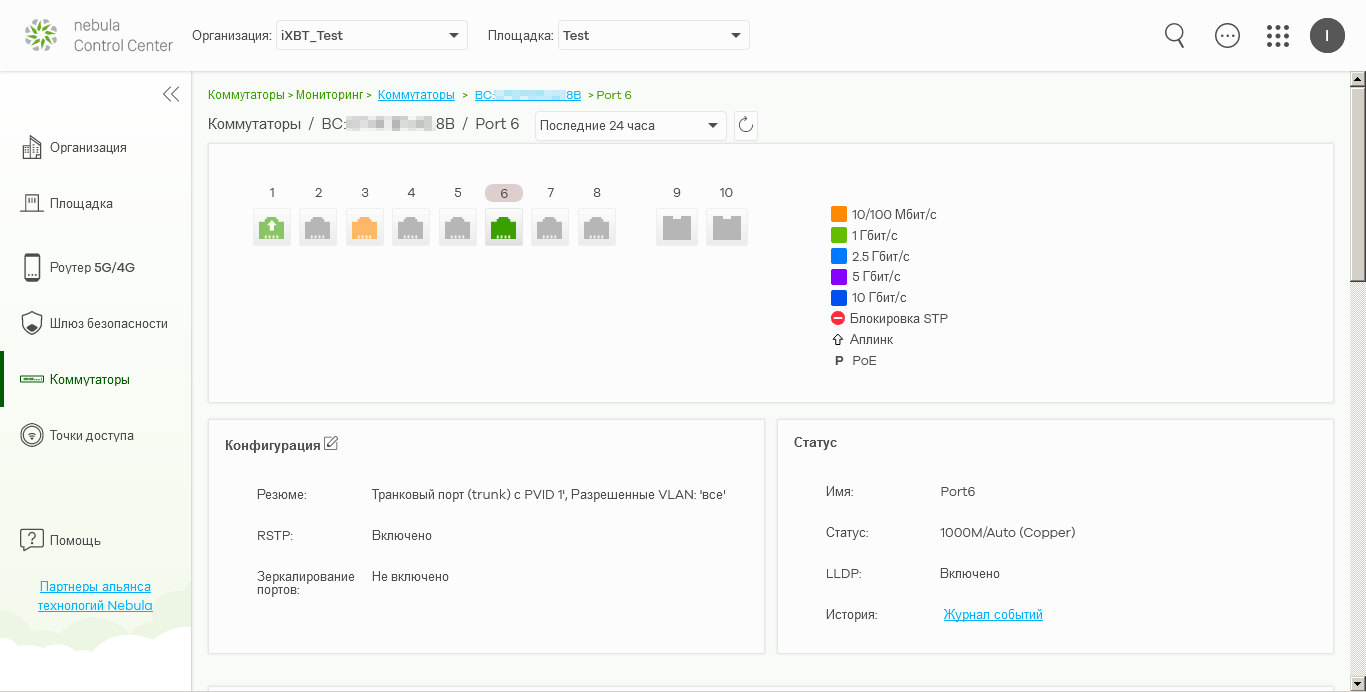Open Партнеры альянса технологий Nebula link
This screenshot has width=1366, height=692.
[x=95, y=596]
